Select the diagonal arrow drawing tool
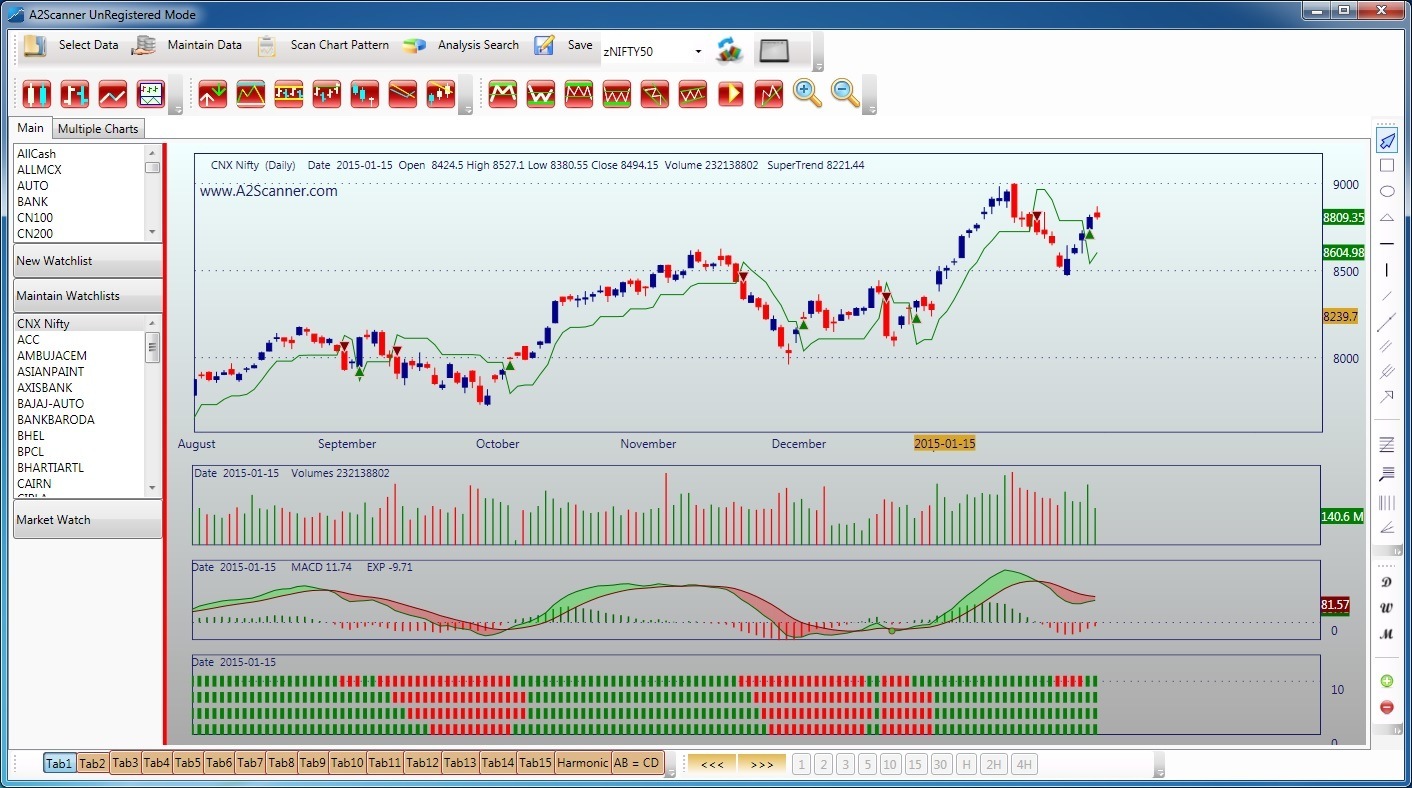The width and height of the screenshot is (1412, 788). click(x=1387, y=397)
